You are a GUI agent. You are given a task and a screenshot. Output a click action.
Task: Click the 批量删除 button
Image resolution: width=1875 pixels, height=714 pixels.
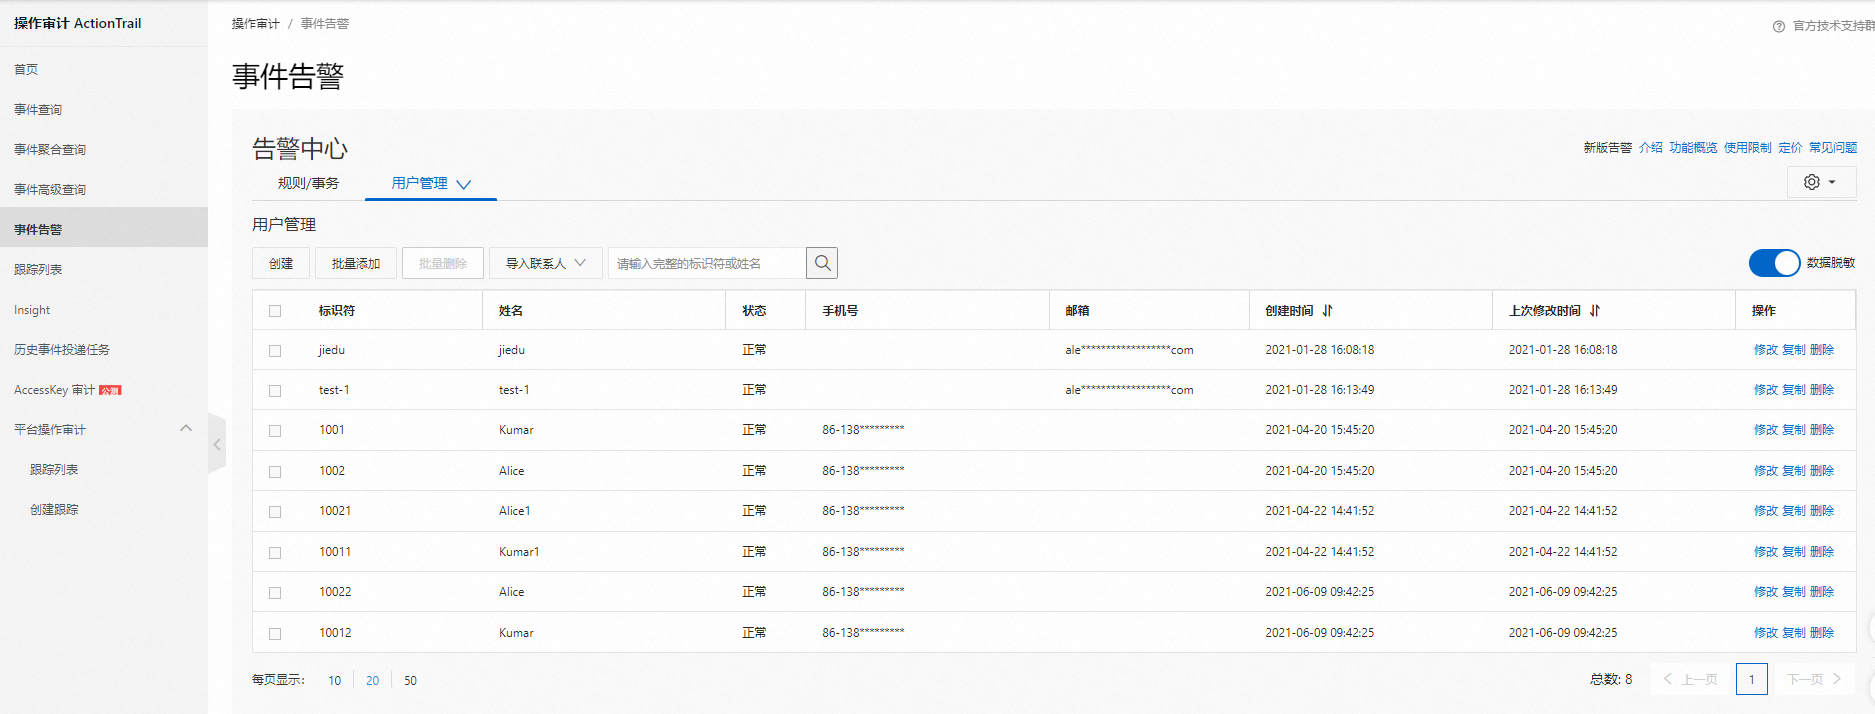click(443, 263)
